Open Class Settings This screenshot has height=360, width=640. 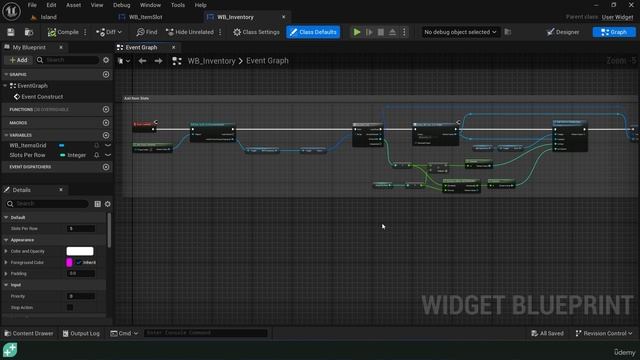pyautogui.click(x=256, y=32)
